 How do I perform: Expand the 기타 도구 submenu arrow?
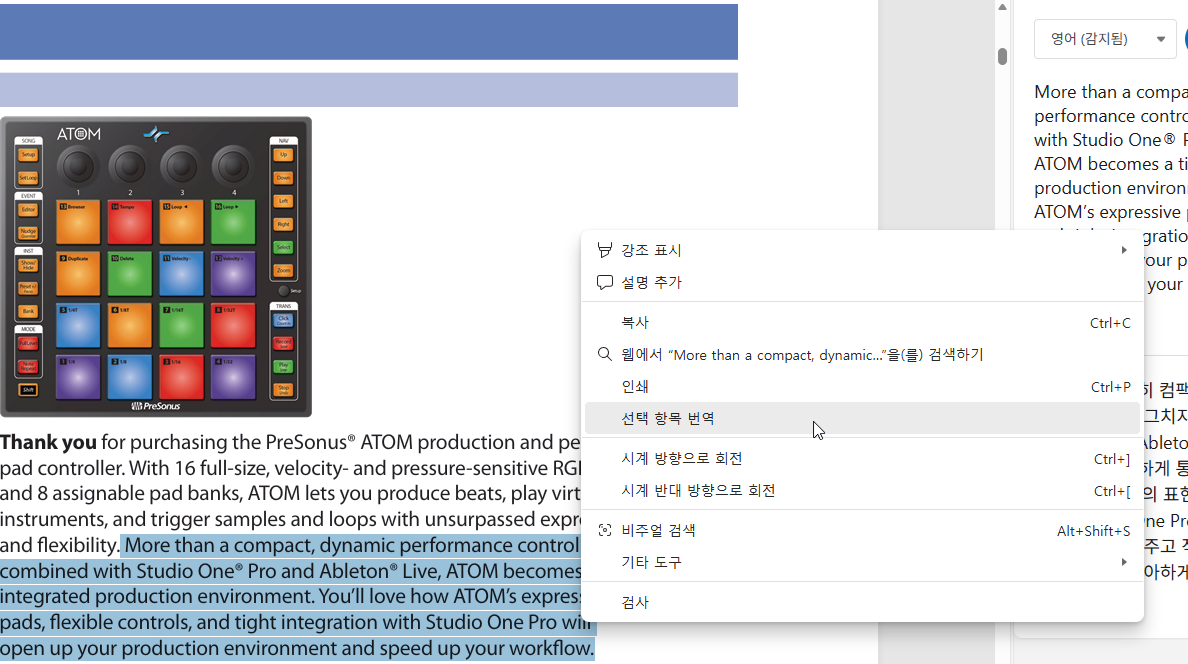(1125, 562)
